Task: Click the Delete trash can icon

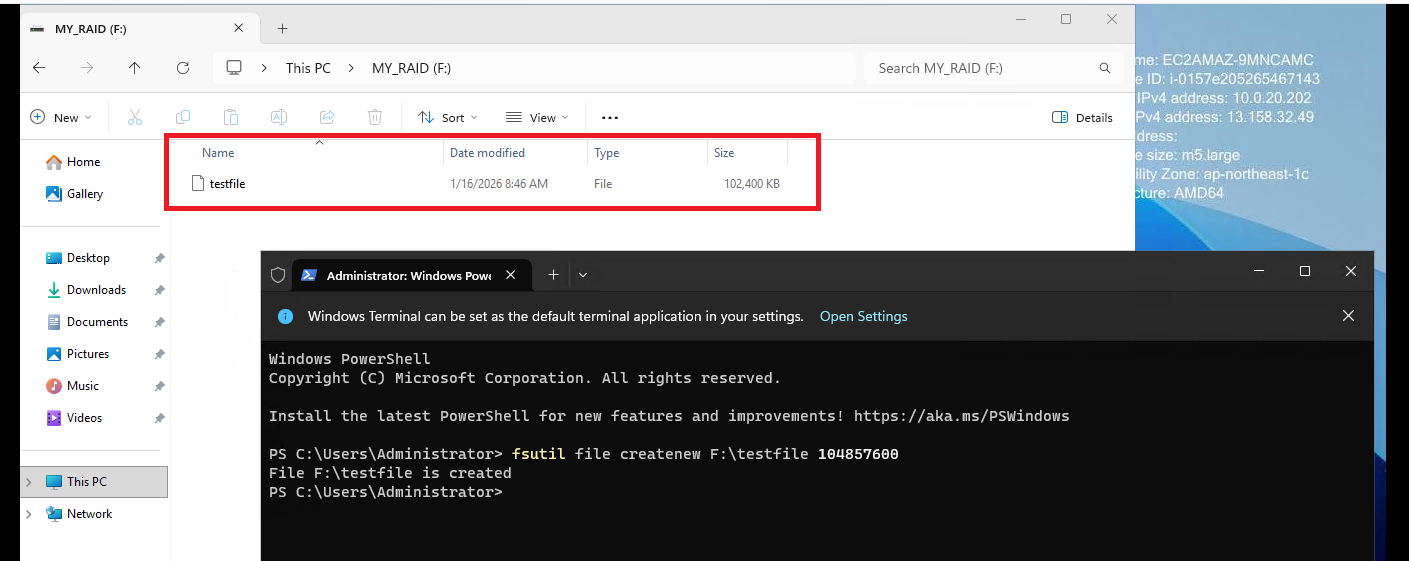Action: [x=375, y=117]
